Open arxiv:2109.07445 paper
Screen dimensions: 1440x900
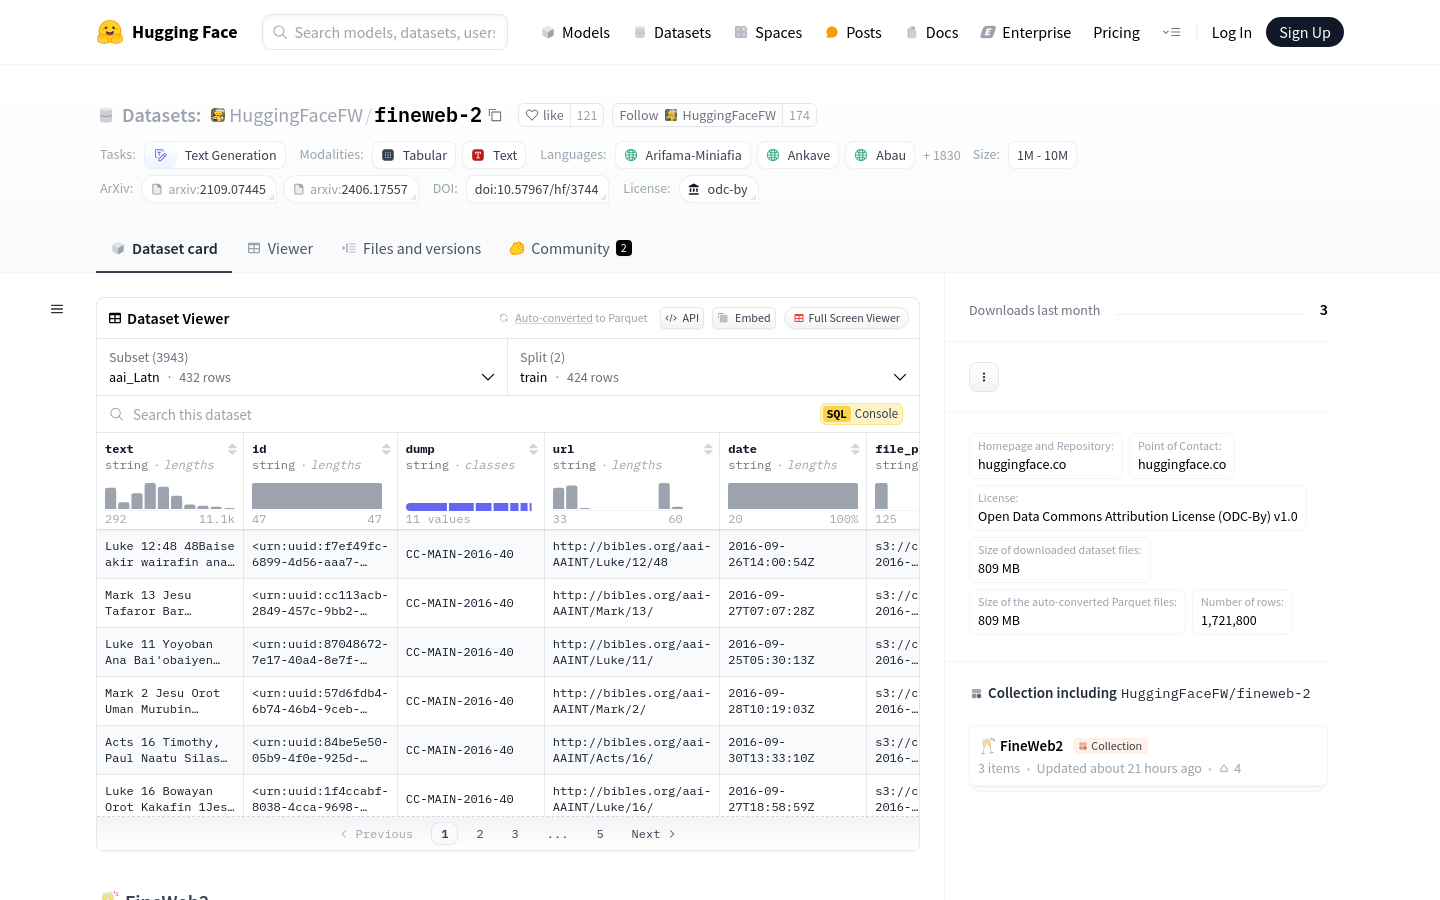[208, 189]
